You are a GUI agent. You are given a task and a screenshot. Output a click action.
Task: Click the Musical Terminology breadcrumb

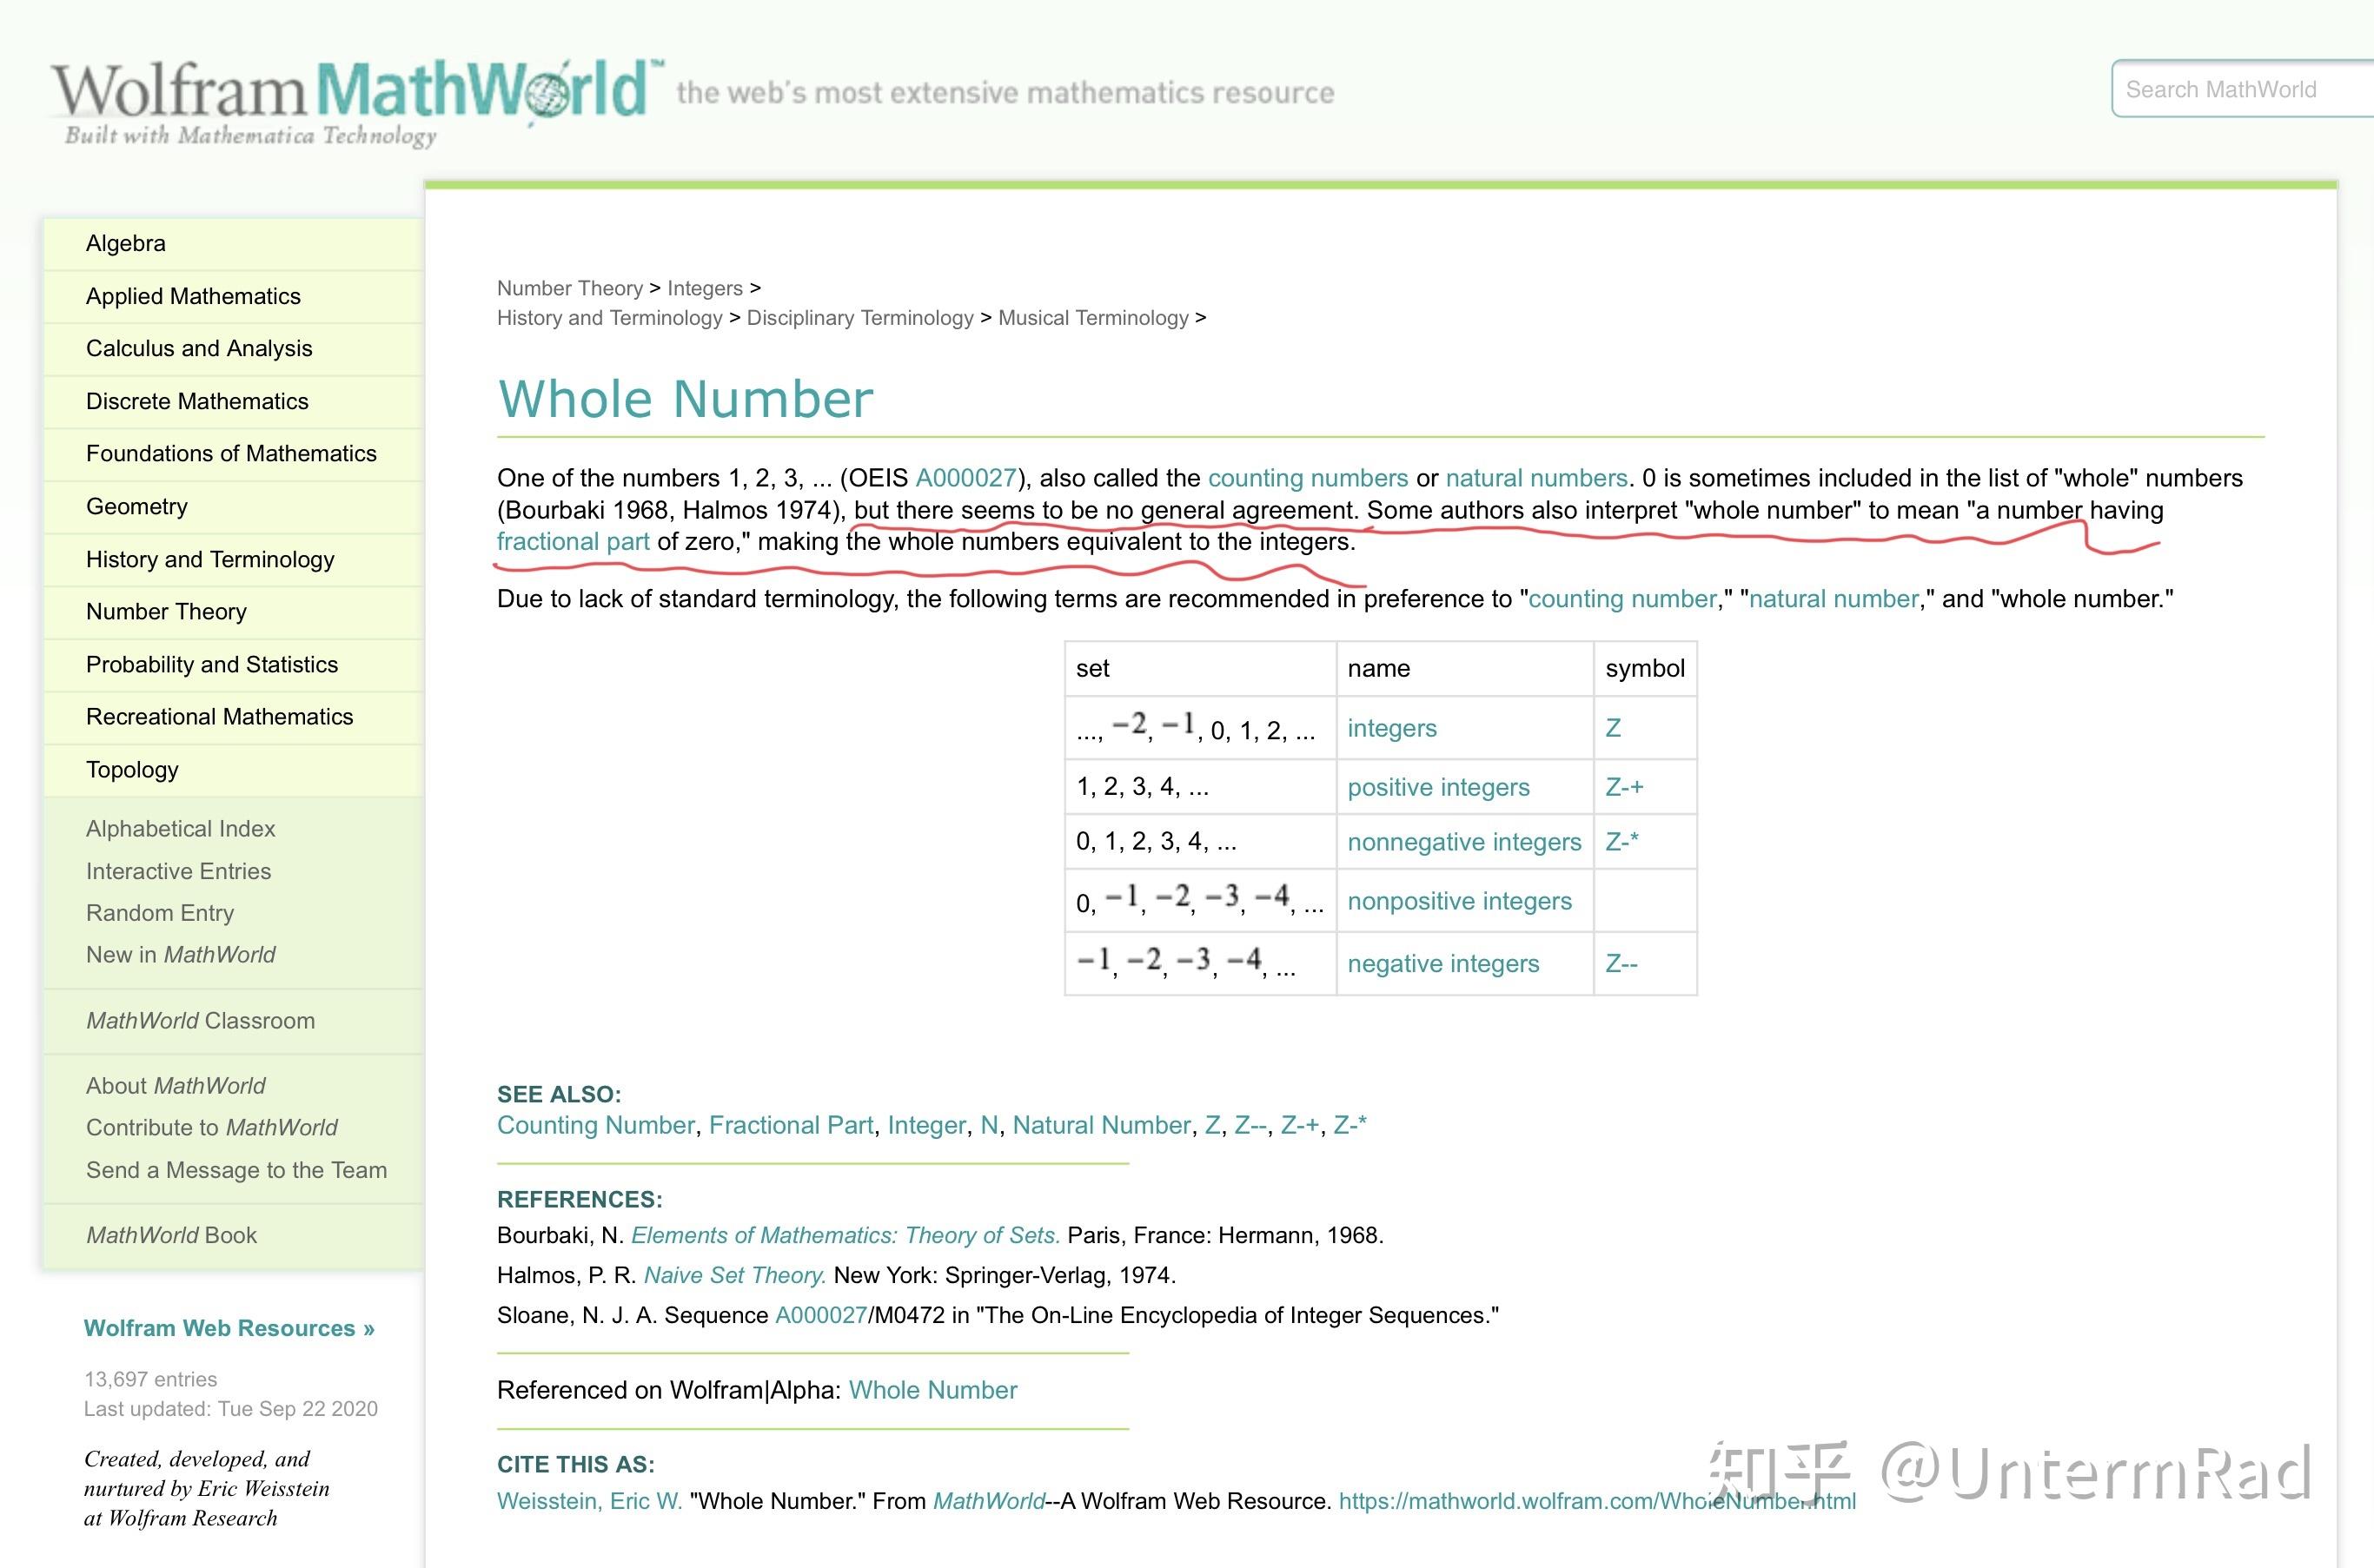coord(1093,318)
